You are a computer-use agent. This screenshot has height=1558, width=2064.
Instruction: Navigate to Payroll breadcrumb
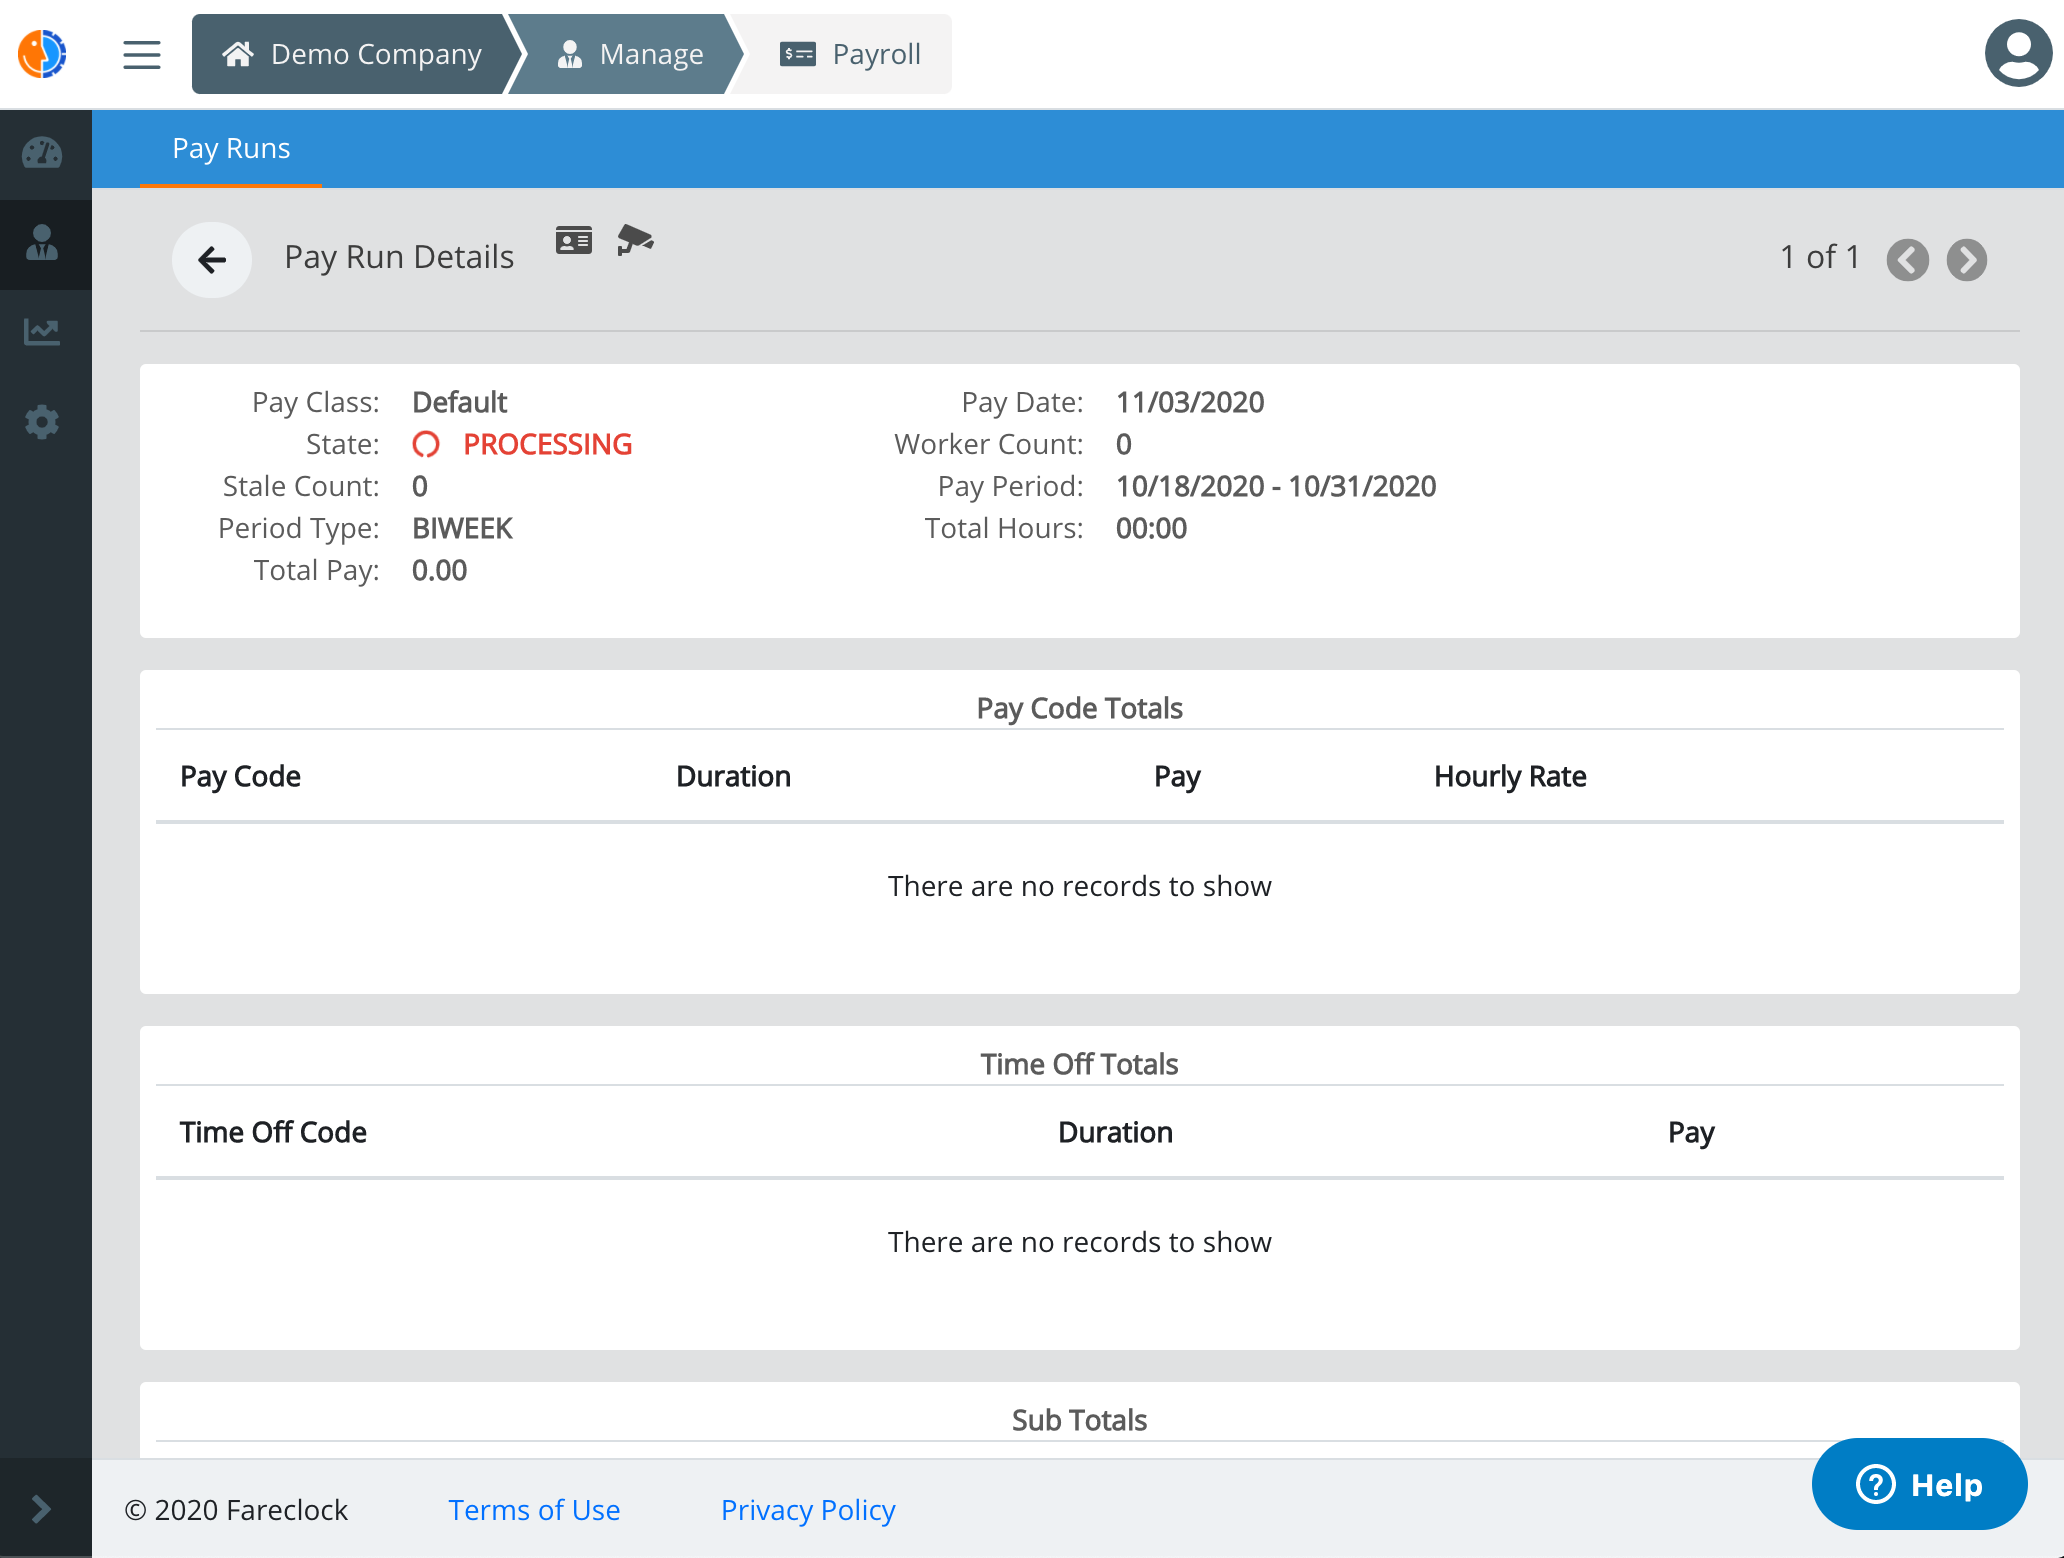pos(850,54)
